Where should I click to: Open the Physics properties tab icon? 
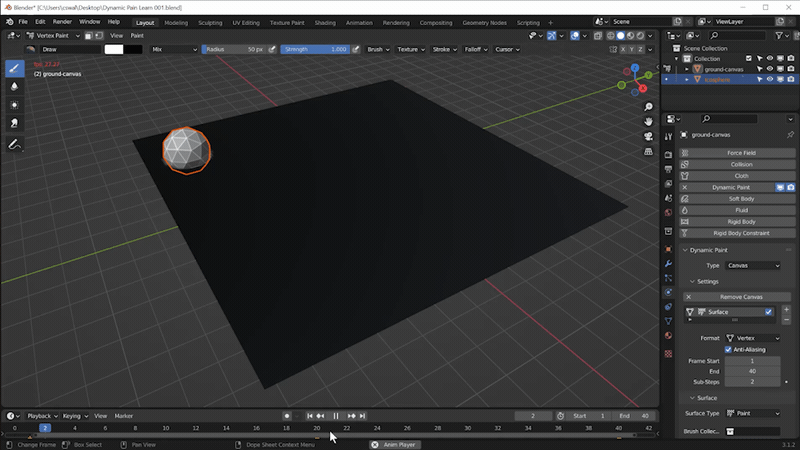[x=668, y=292]
